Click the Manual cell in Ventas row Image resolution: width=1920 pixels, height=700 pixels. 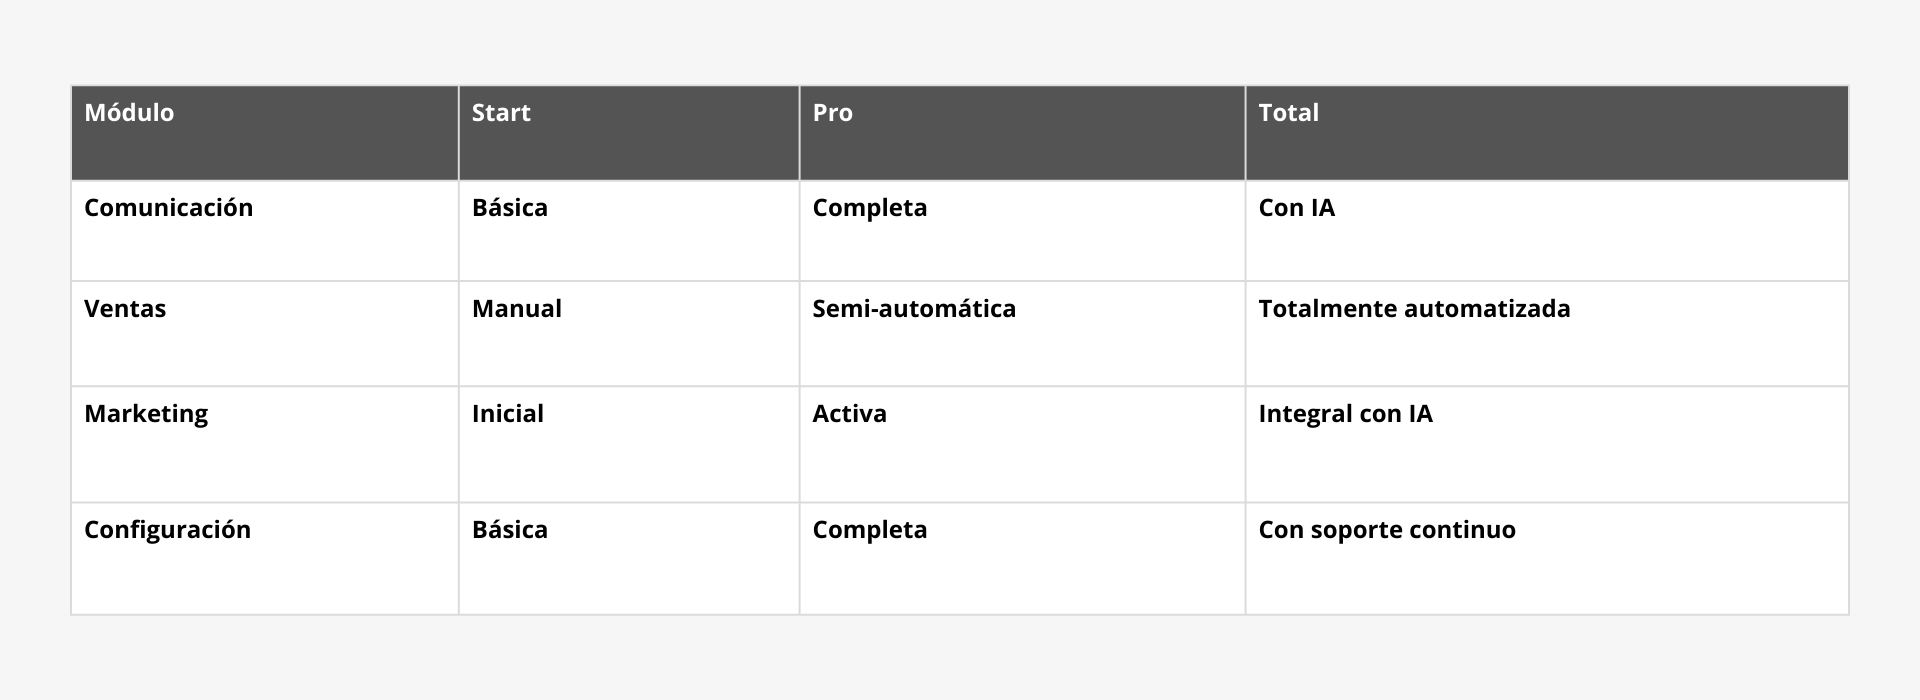click(x=516, y=309)
